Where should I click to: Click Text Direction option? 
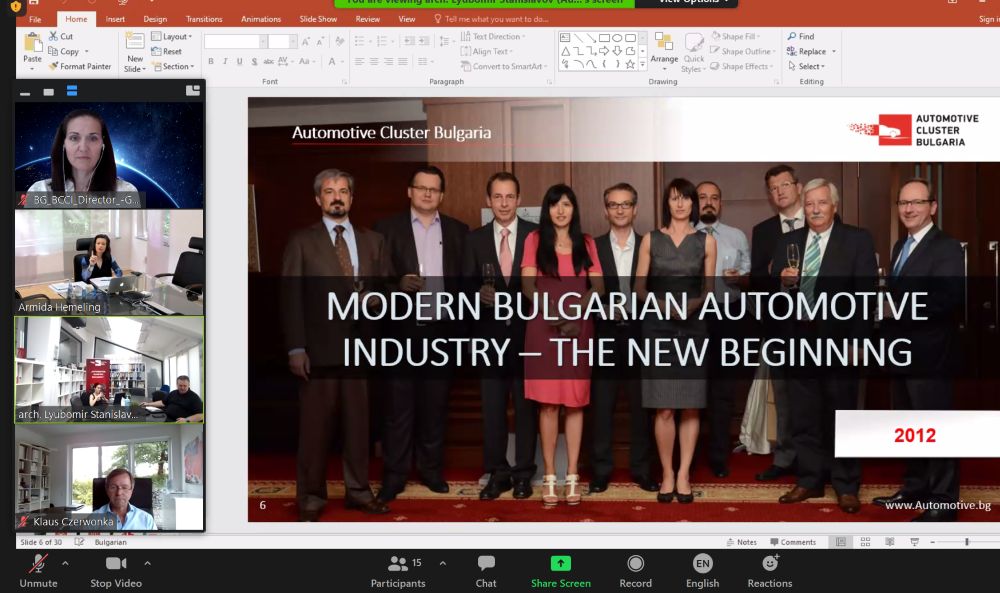(494, 36)
